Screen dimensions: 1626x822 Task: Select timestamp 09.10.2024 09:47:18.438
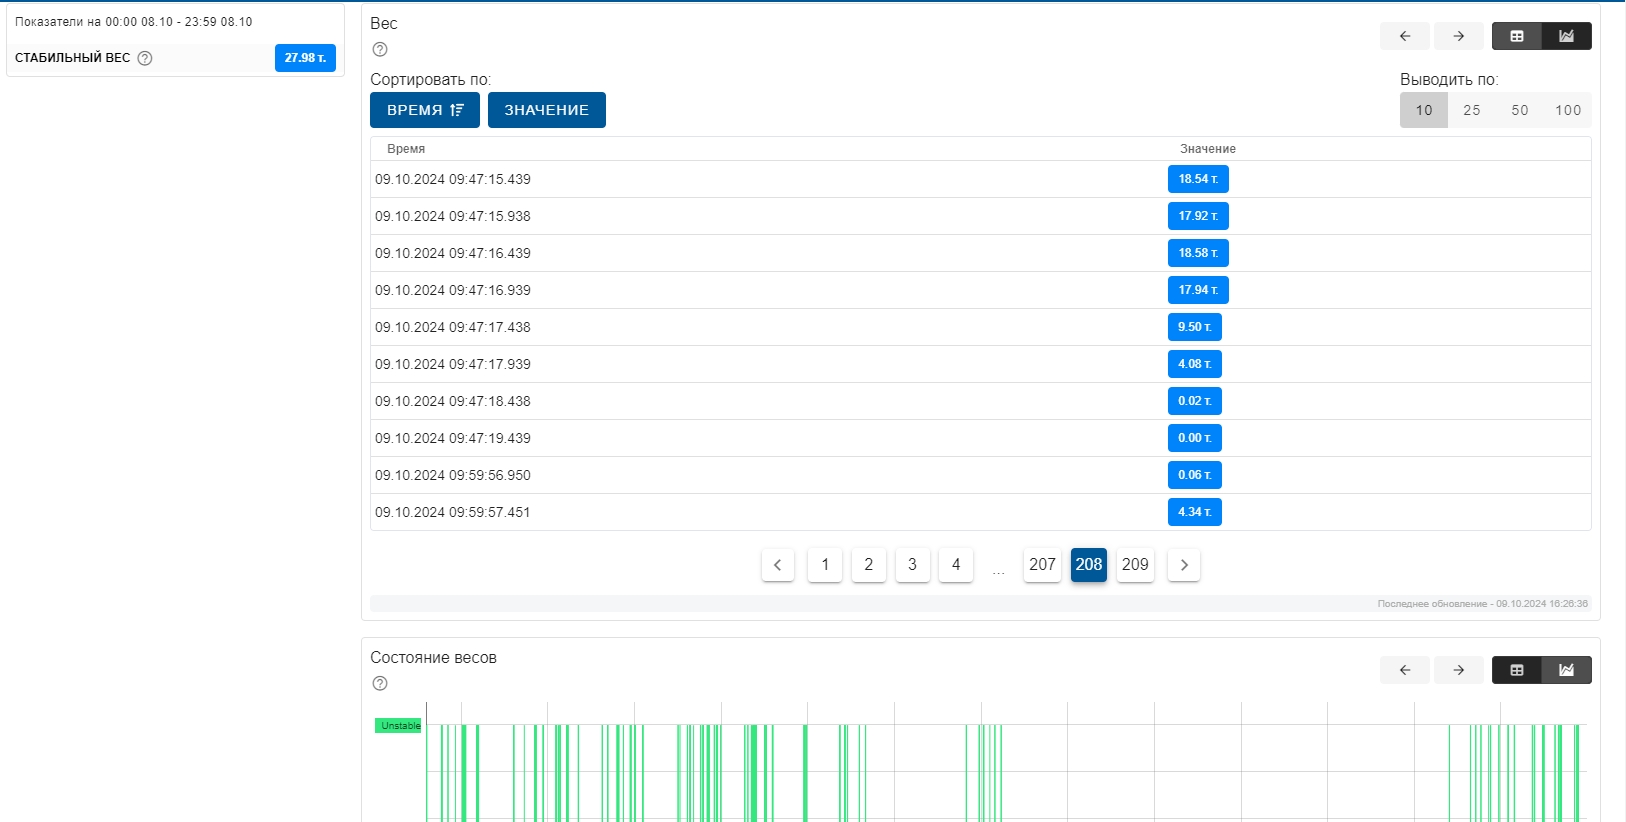click(453, 401)
